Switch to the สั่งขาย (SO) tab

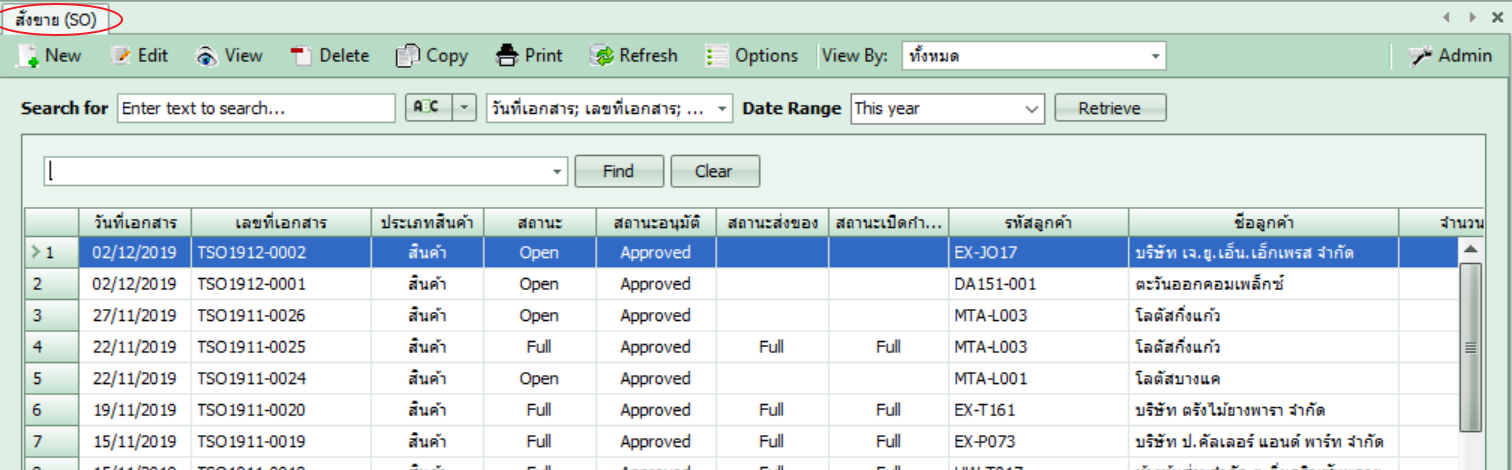(x=56, y=18)
